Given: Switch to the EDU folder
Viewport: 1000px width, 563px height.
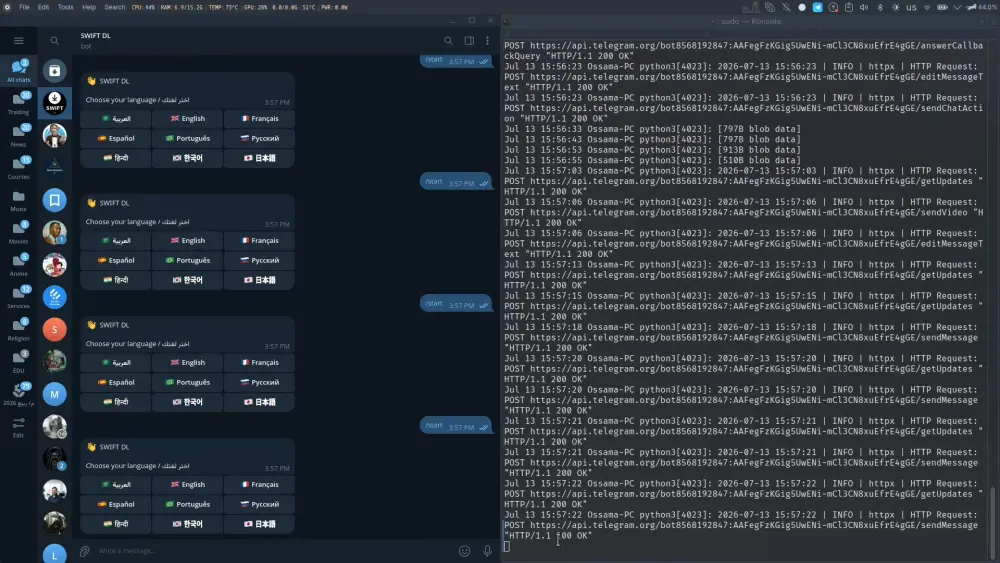Looking at the screenshot, I should [18, 362].
